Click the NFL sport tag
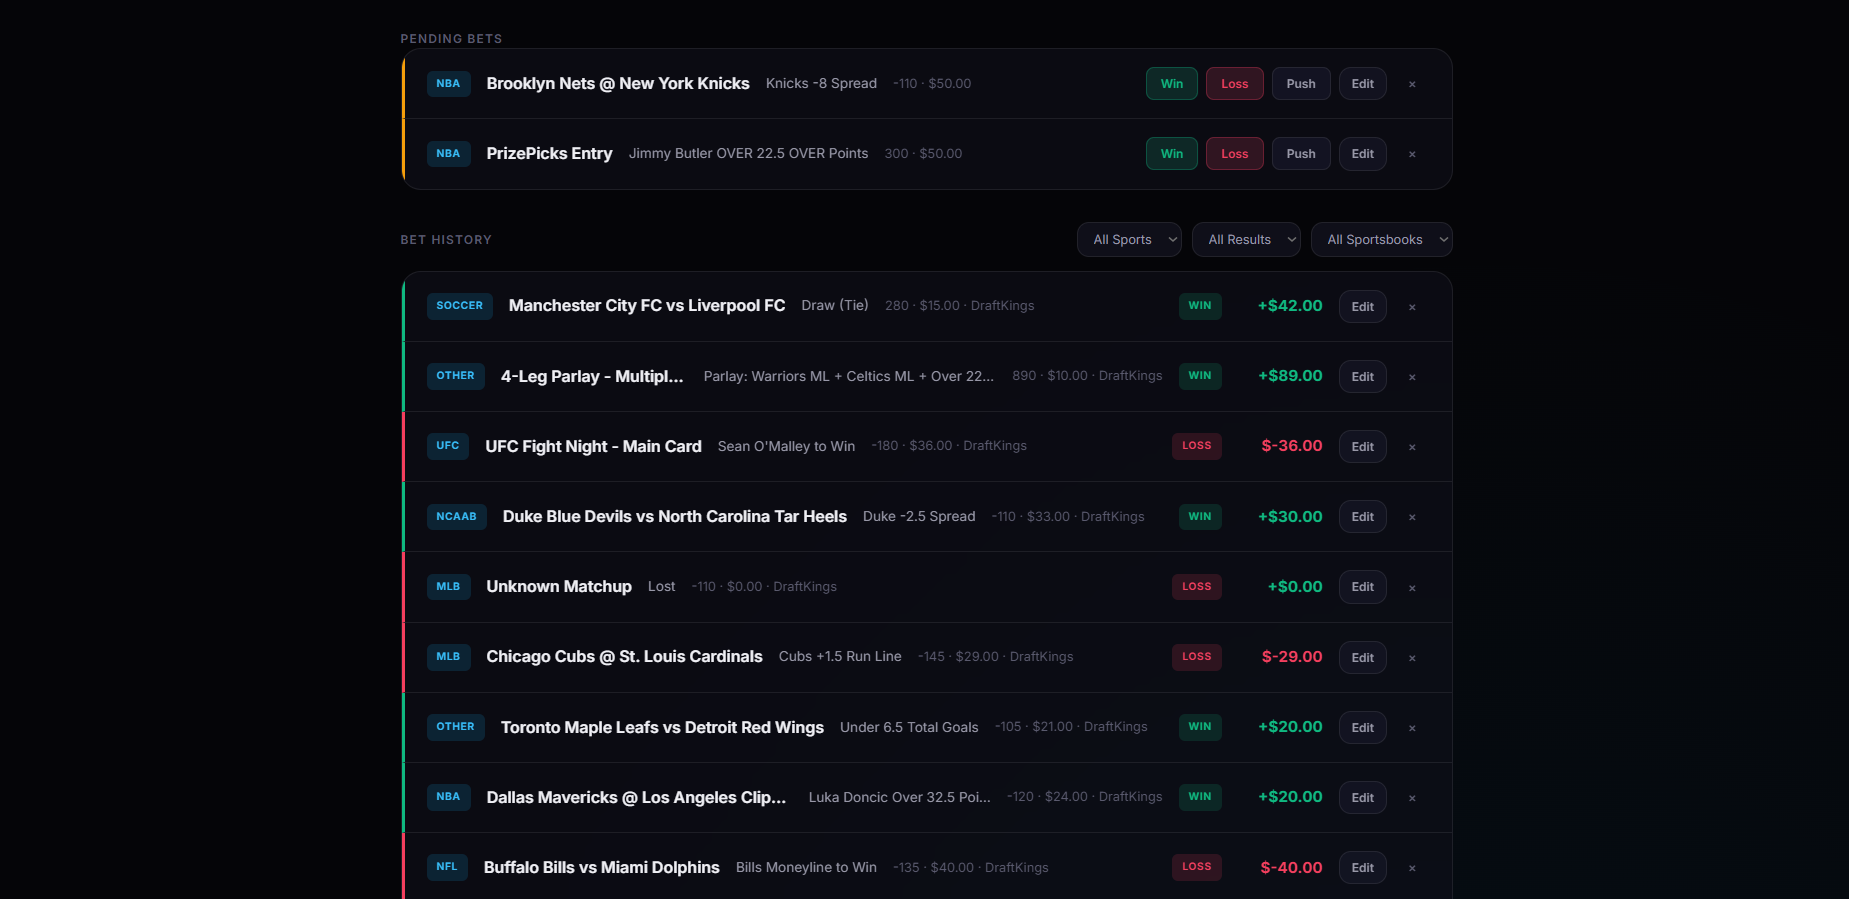The image size is (1849, 899). [447, 867]
